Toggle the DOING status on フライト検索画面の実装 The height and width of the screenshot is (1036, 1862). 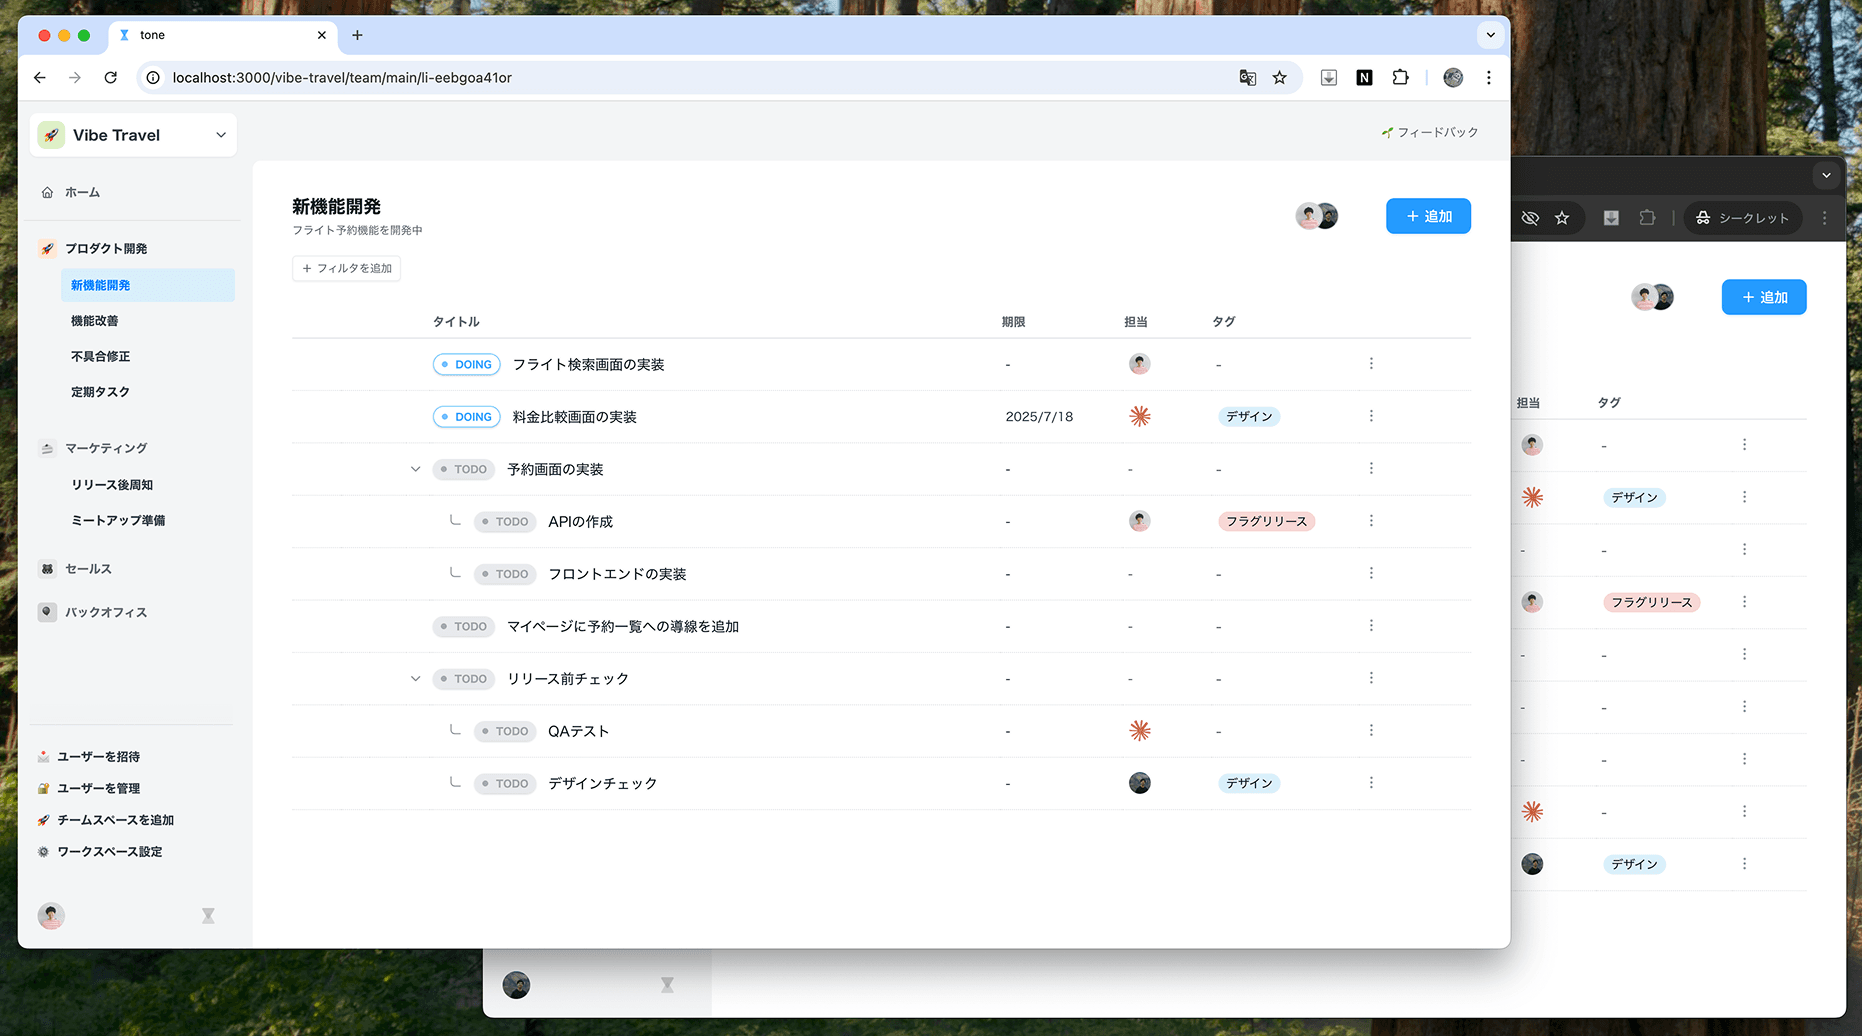pyautogui.click(x=466, y=364)
